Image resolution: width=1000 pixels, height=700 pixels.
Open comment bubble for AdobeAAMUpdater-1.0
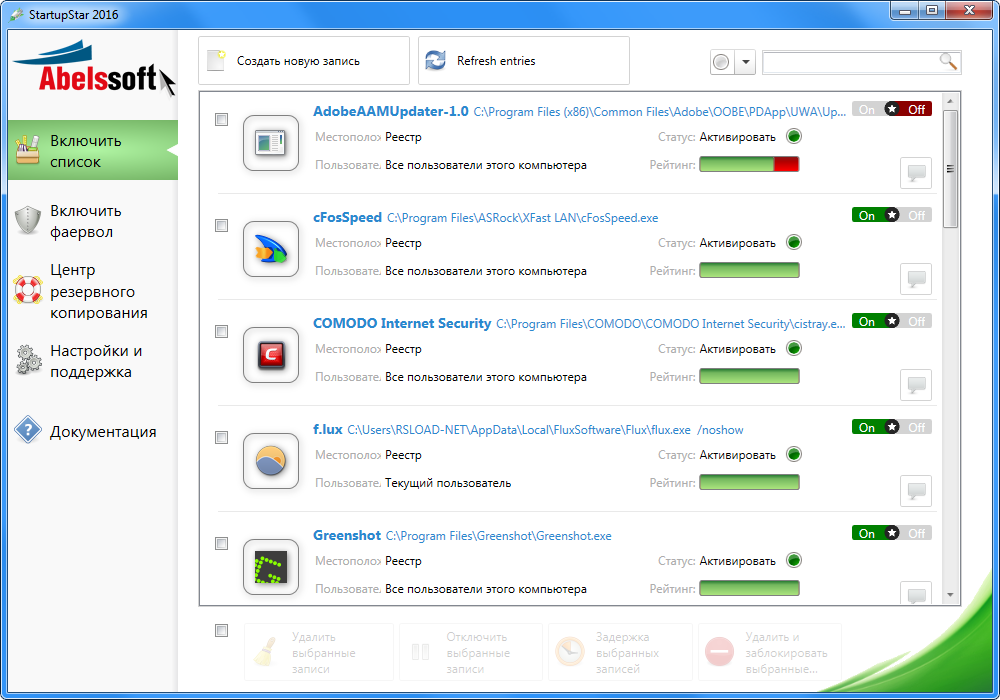916,173
